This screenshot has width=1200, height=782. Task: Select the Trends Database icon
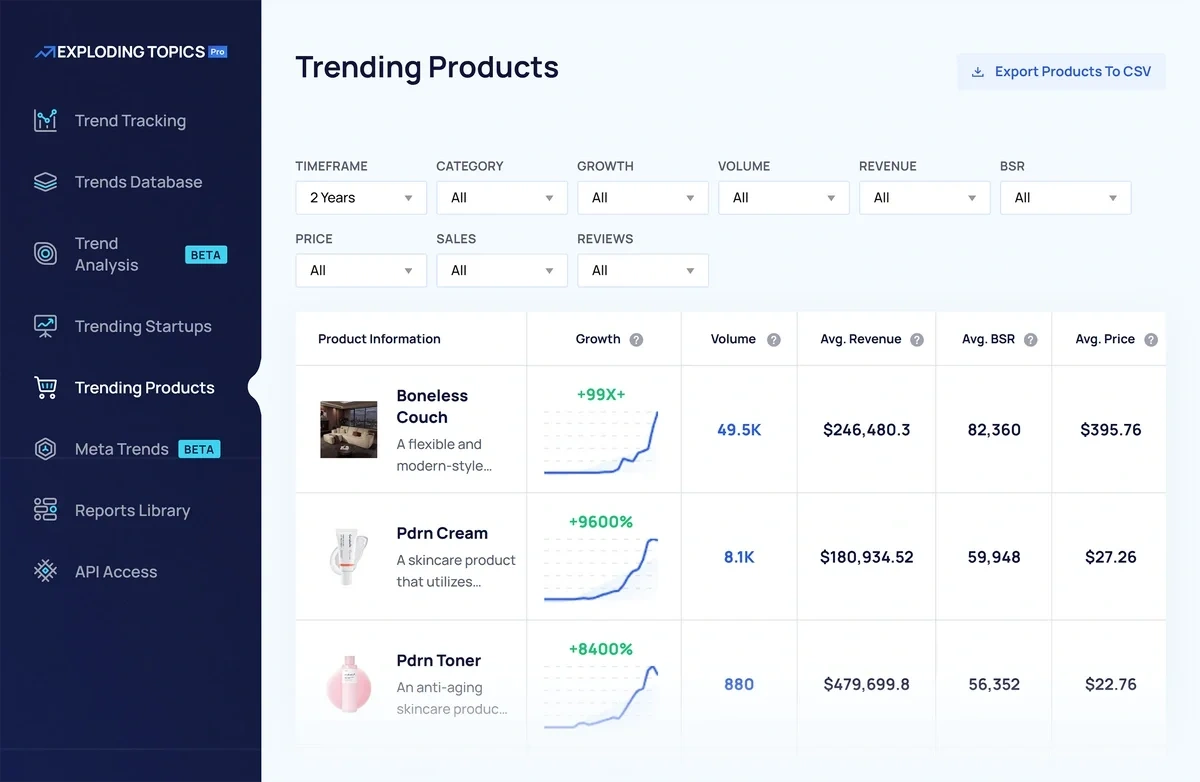click(45, 182)
